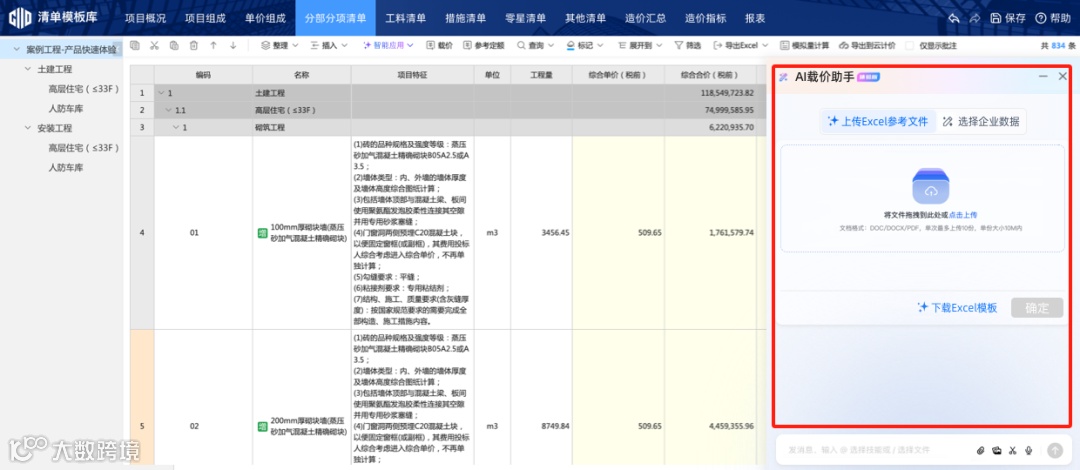Open the 查询 dropdown
Viewport: 1080px width, 470px height.
pos(536,45)
